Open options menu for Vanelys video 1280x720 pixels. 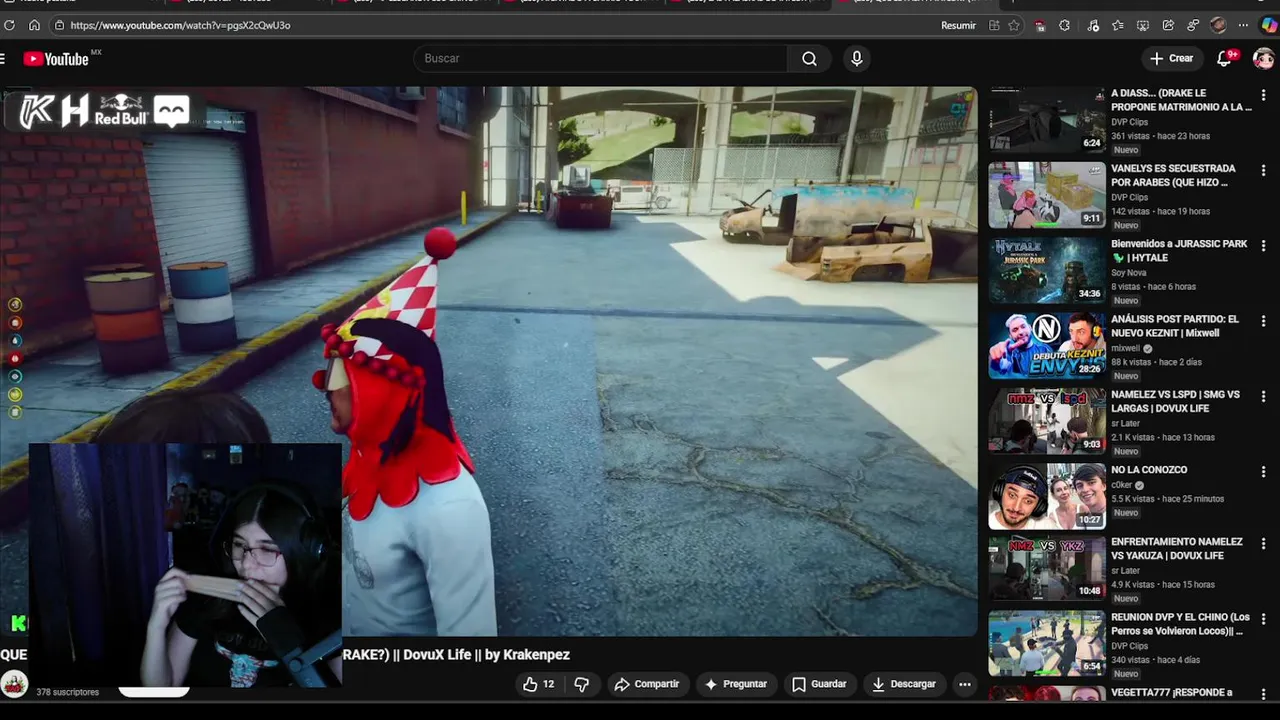point(1263,171)
